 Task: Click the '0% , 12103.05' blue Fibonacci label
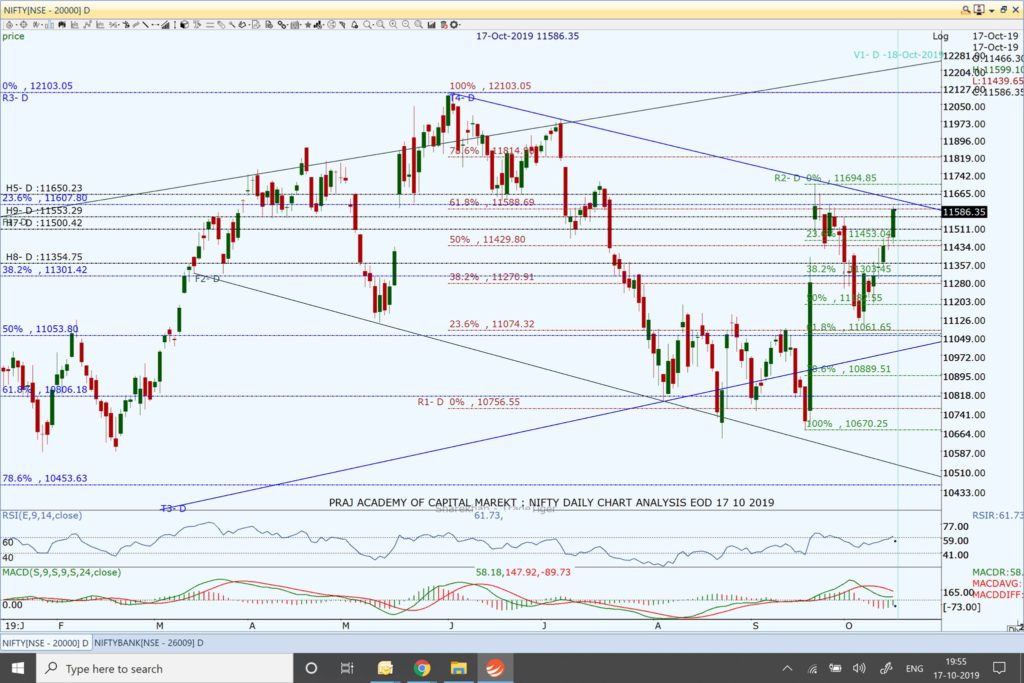point(37,86)
